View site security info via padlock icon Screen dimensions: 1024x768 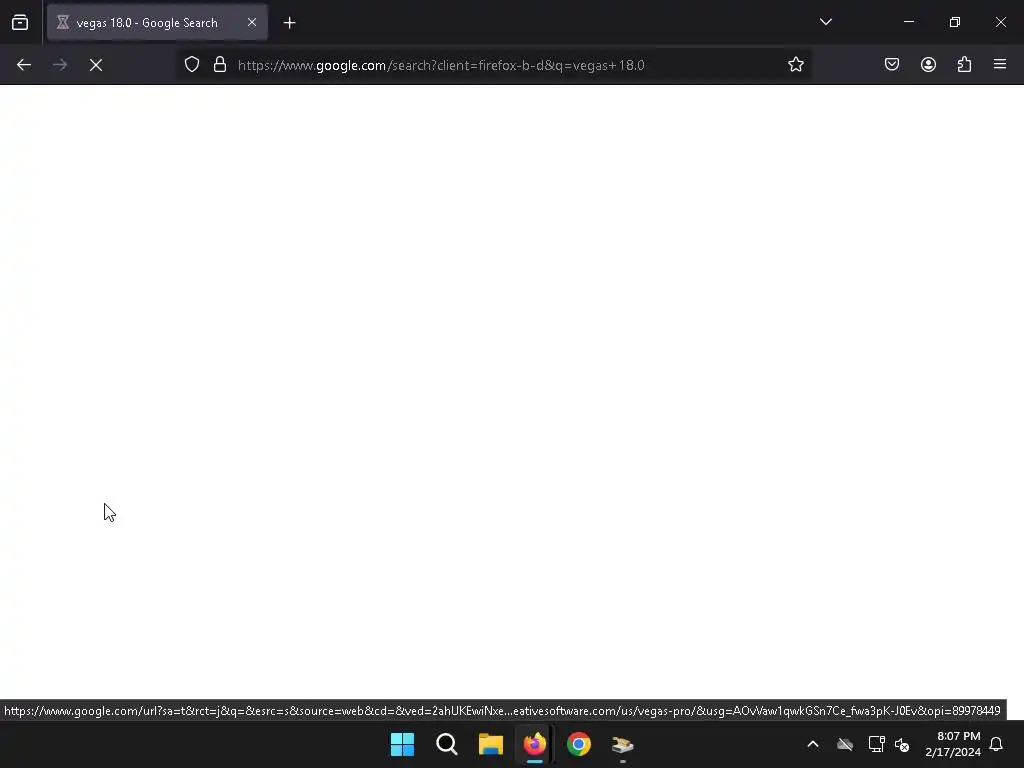[x=220, y=65]
